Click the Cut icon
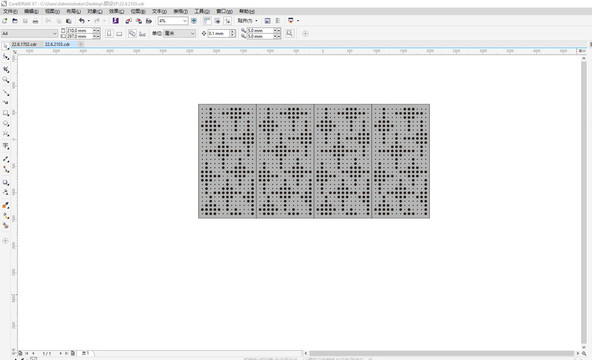The image size is (592, 360). 48,21
